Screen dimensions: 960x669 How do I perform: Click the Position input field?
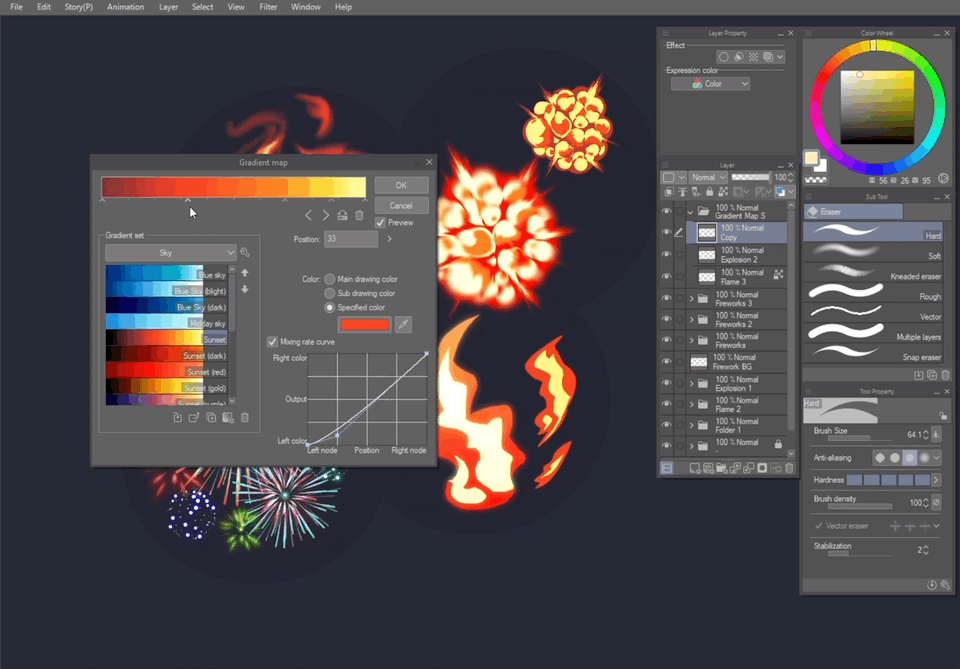tap(351, 239)
